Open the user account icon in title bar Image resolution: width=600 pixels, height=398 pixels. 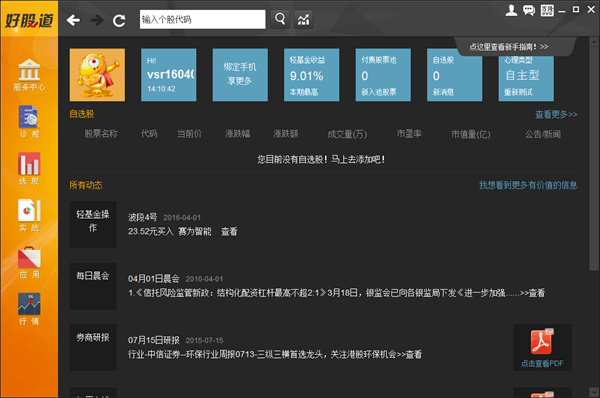[x=511, y=10]
